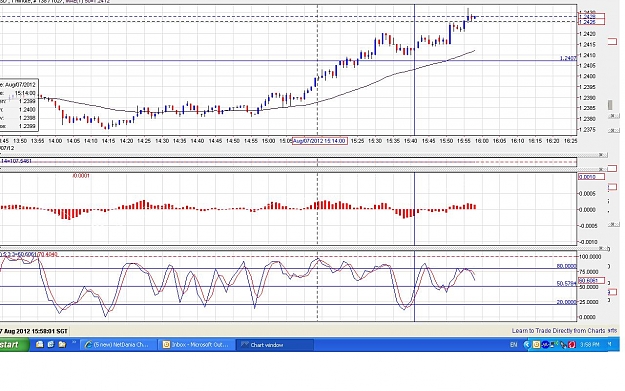Click the -0.0005 histogram axis label
This screenshot has height=391, width=625.
click(588, 226)
